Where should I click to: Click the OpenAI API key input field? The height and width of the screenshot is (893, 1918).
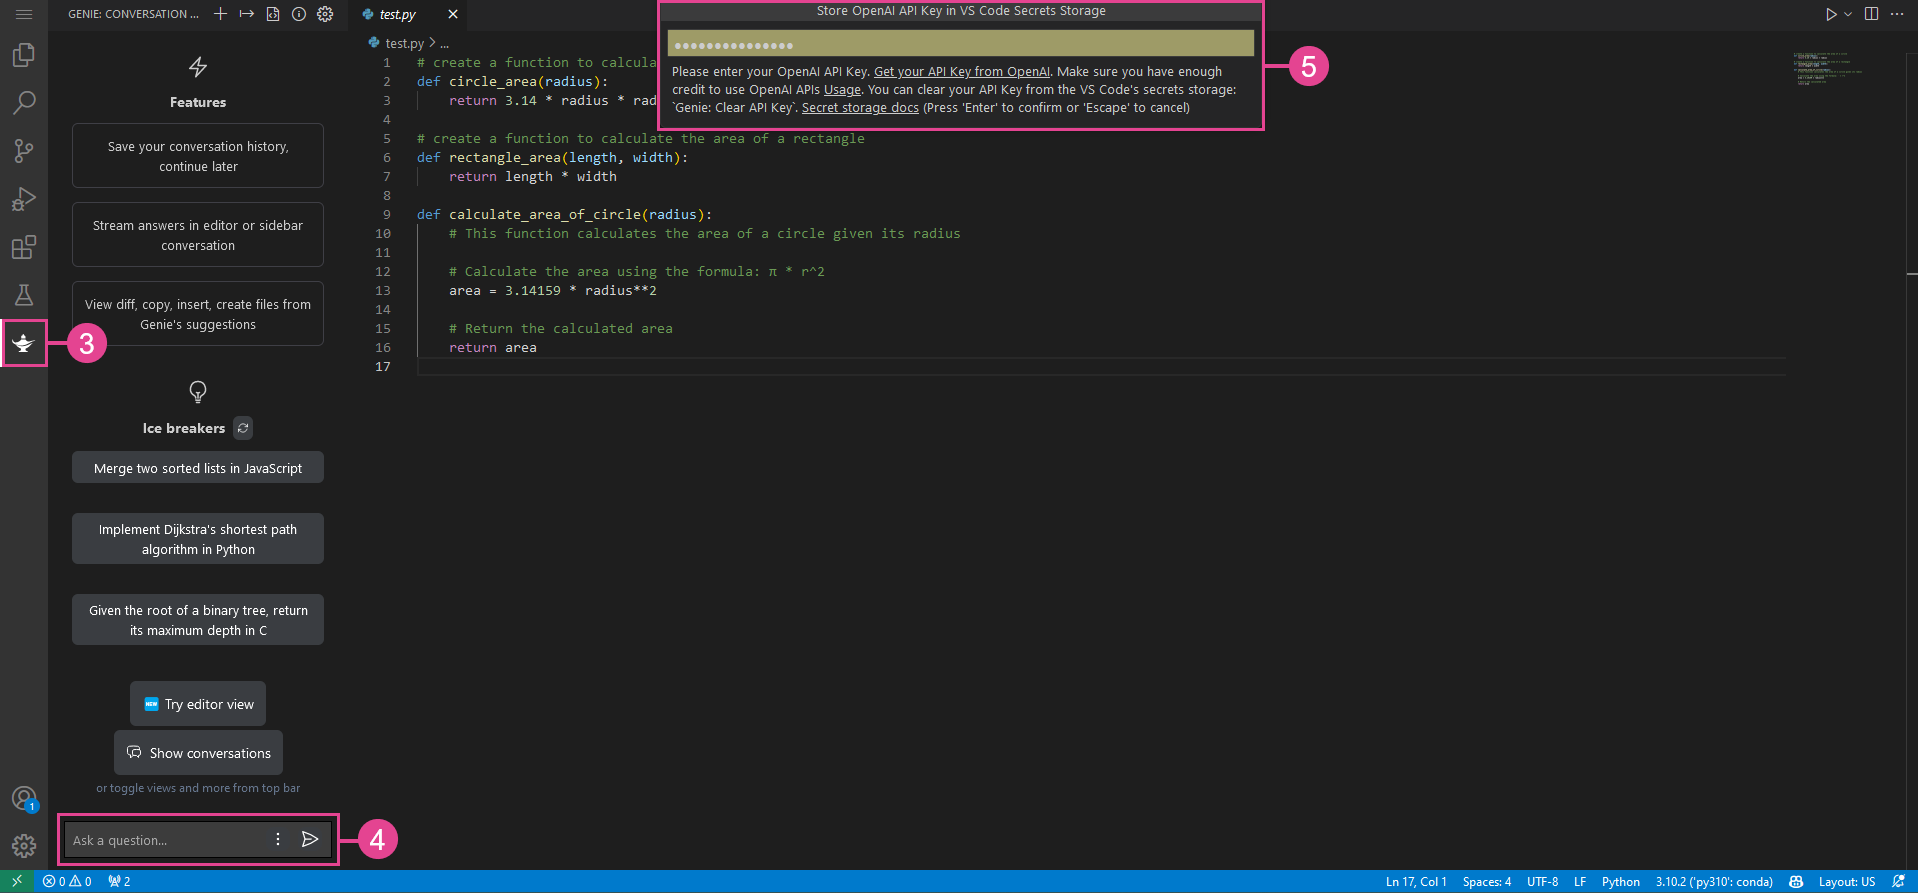(x=961, y=44)
